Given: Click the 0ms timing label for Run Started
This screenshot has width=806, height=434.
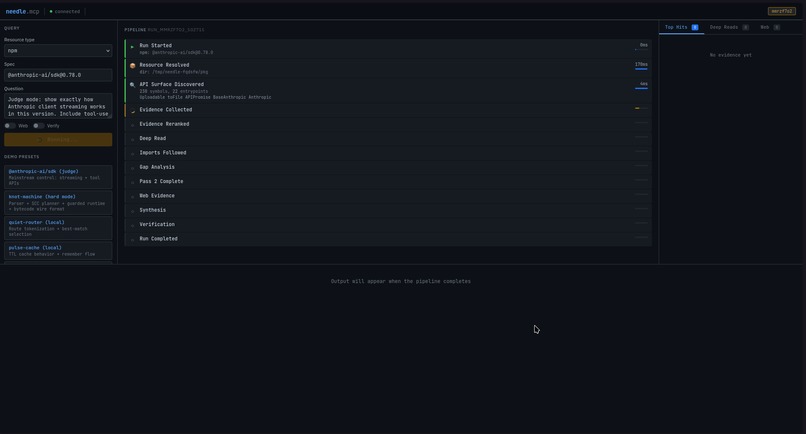Looking at the screenshot, I should click(x=644, y=45).
